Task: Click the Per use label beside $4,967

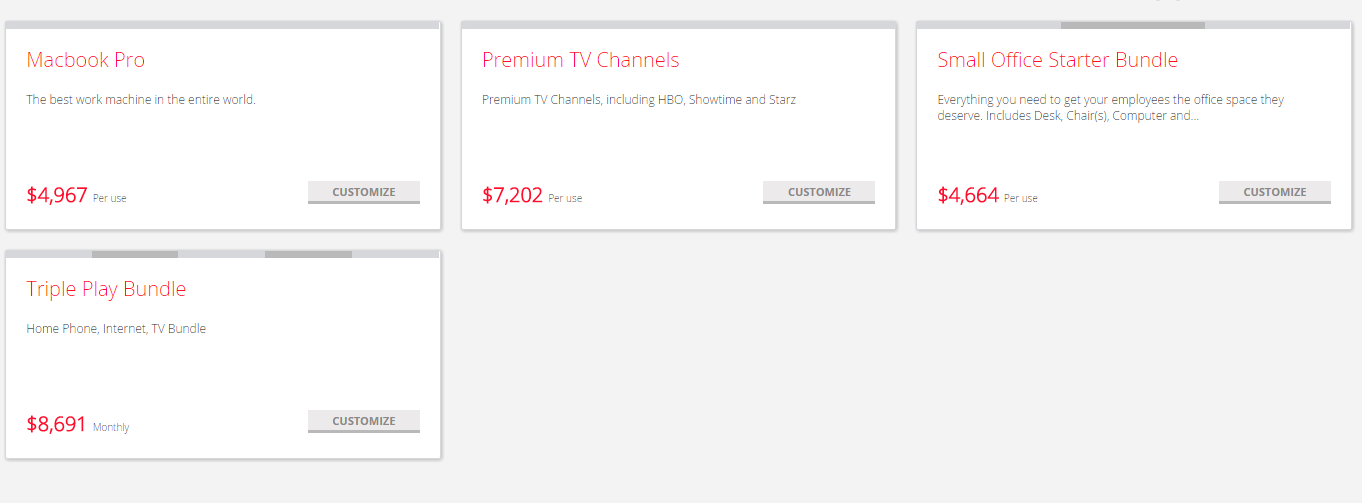Action: (110, 198)
